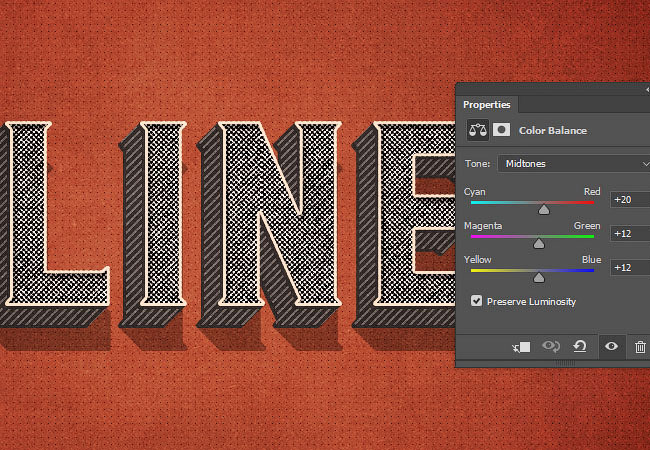650x450 pixels.
Task: Clip adjustment to layer below icon
Action: [522, 347]
